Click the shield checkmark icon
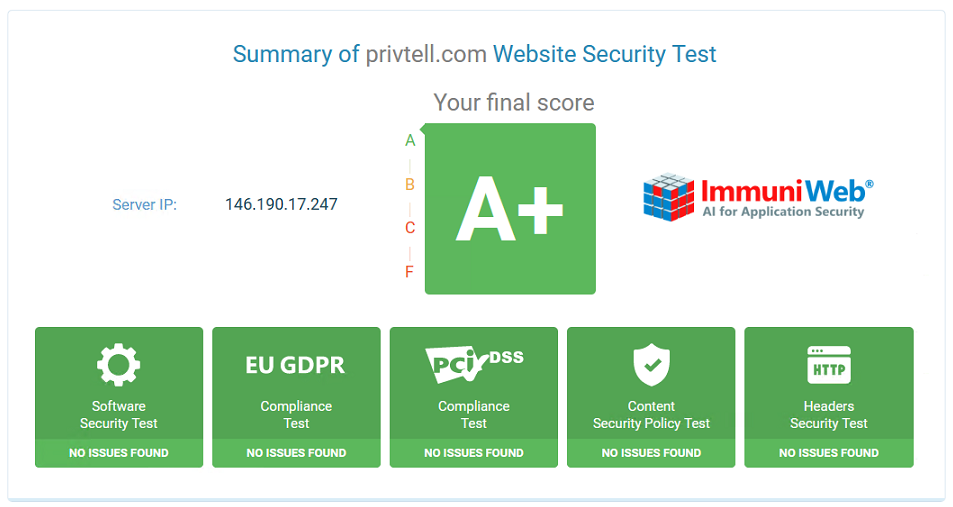This screenshot has height=507, width=953. tap(651, 365)
